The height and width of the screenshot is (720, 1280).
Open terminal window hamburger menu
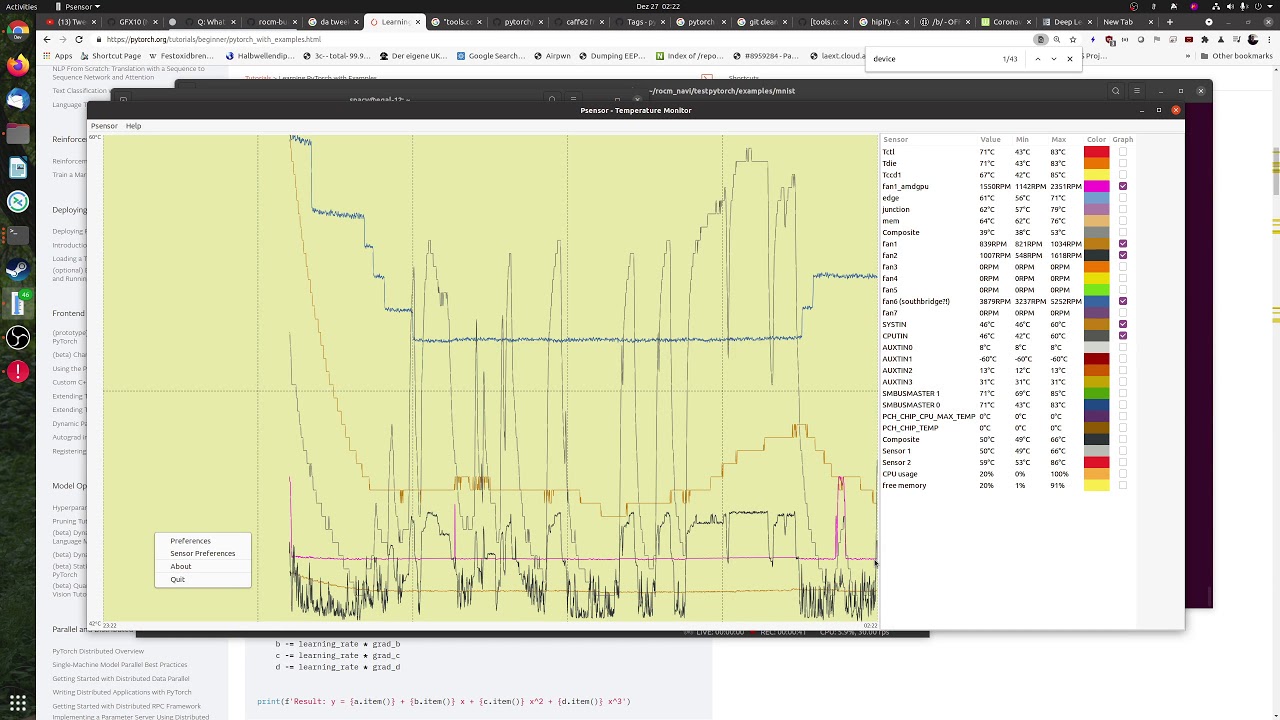1136,91
